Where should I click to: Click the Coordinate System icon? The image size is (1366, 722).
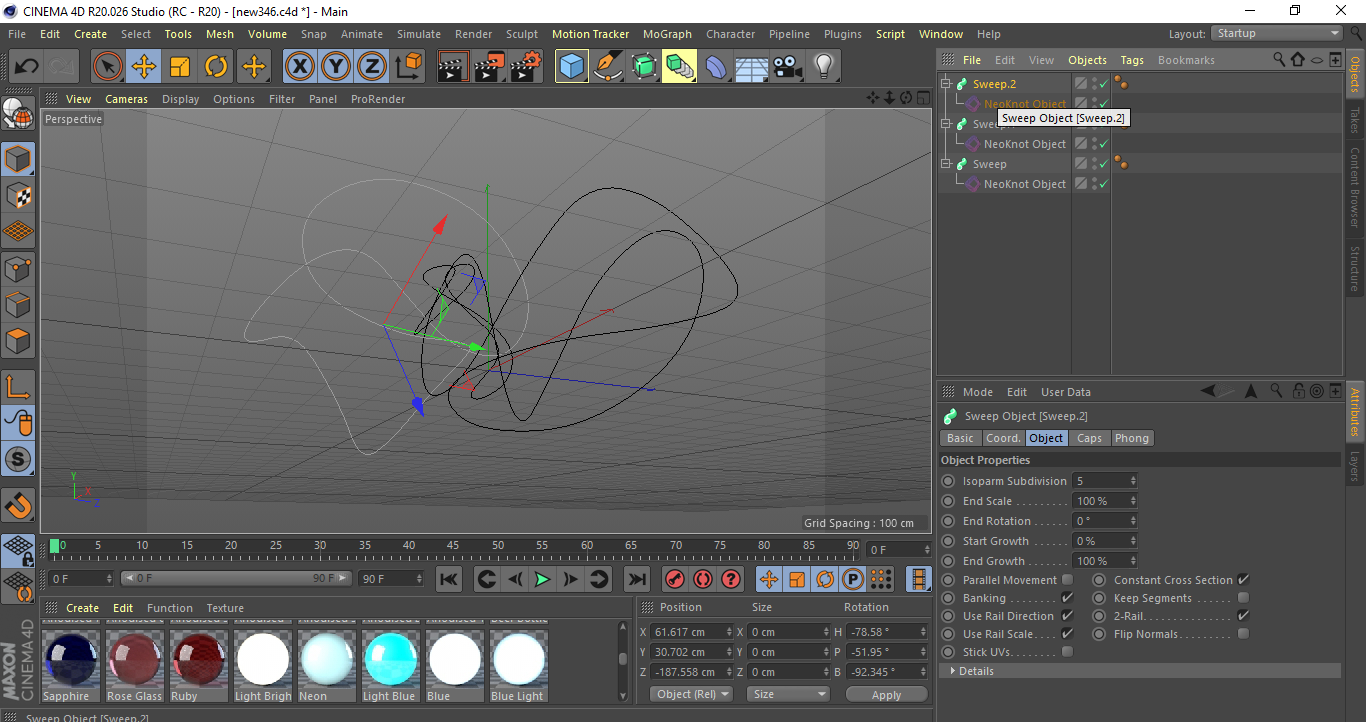pos(408,67)
